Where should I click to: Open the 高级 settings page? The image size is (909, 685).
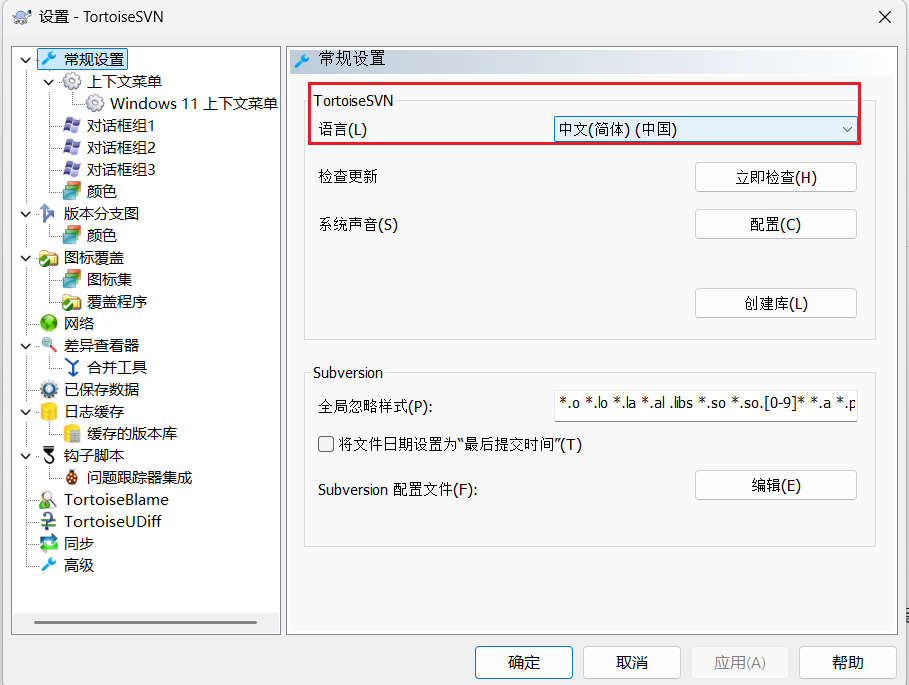[79, 565]
